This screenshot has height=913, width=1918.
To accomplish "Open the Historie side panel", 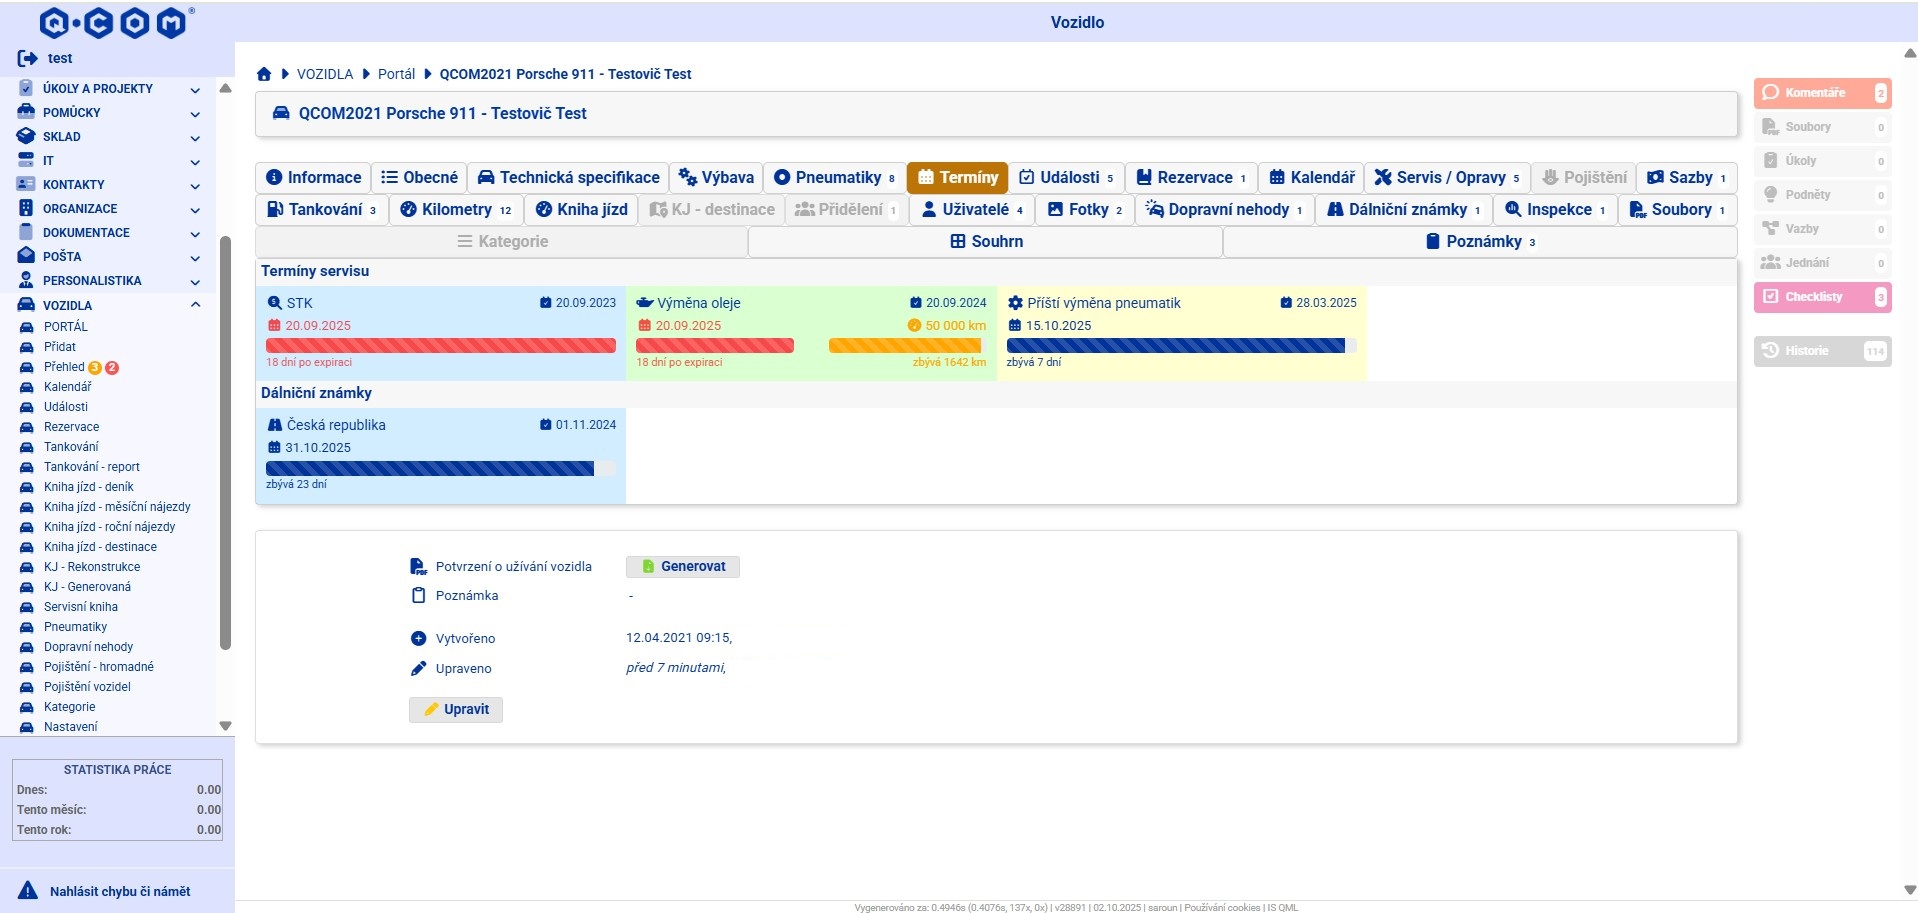I will (1821, 351).
